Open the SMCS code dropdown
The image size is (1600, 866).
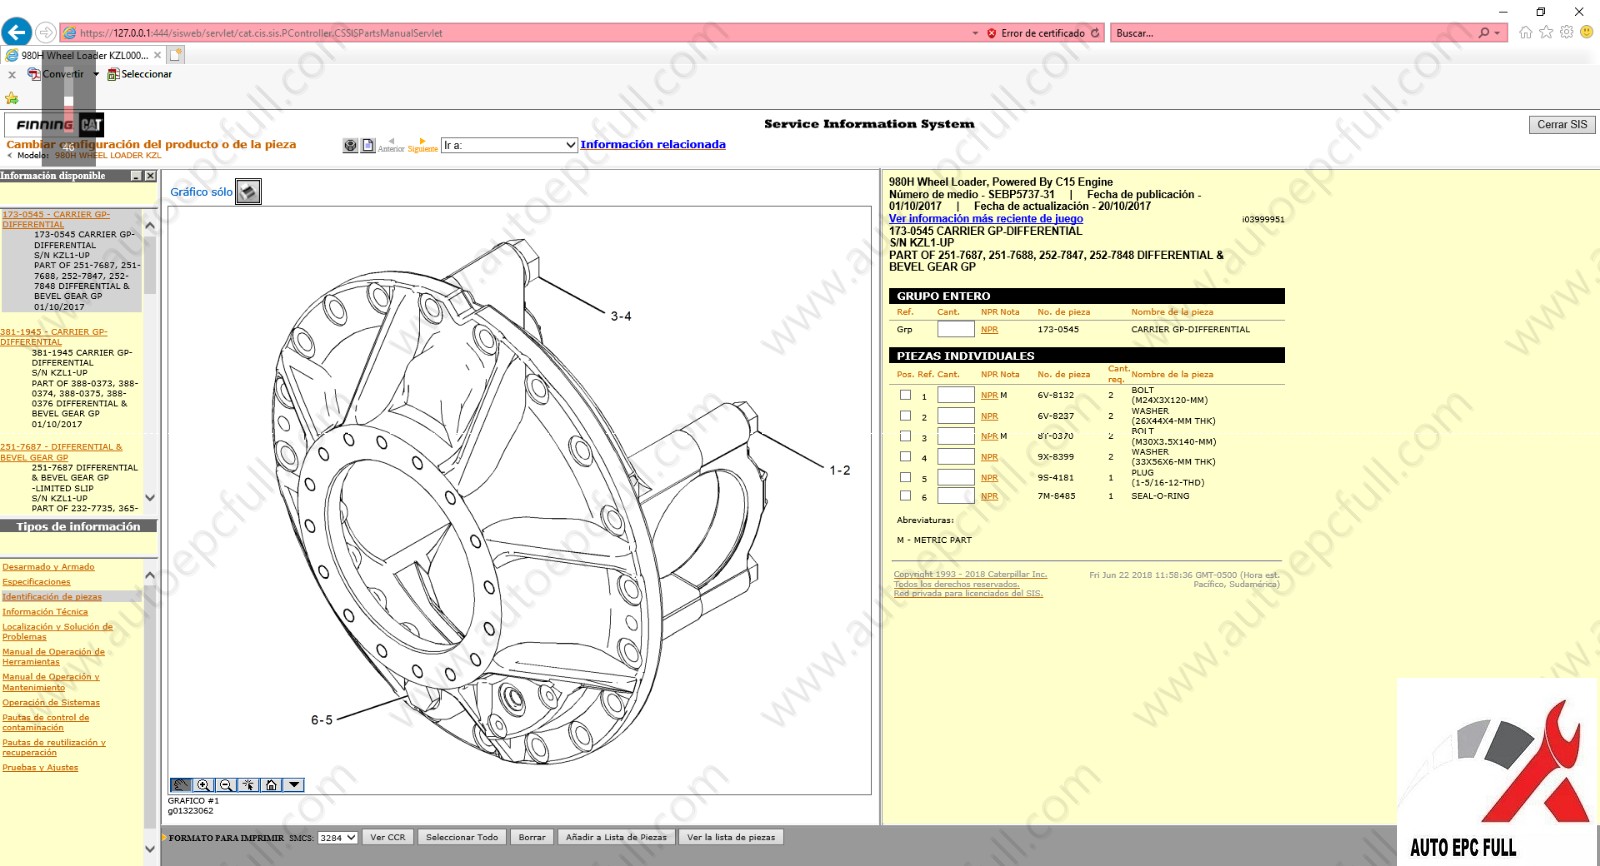(x=338, y=838)
